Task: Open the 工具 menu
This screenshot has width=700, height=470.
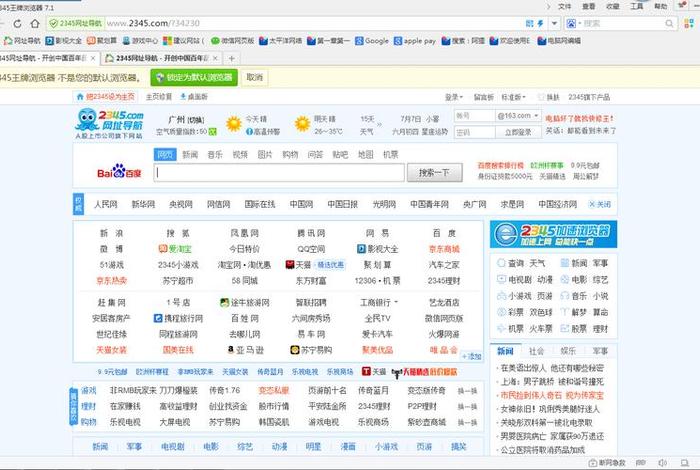Action: 637,6
